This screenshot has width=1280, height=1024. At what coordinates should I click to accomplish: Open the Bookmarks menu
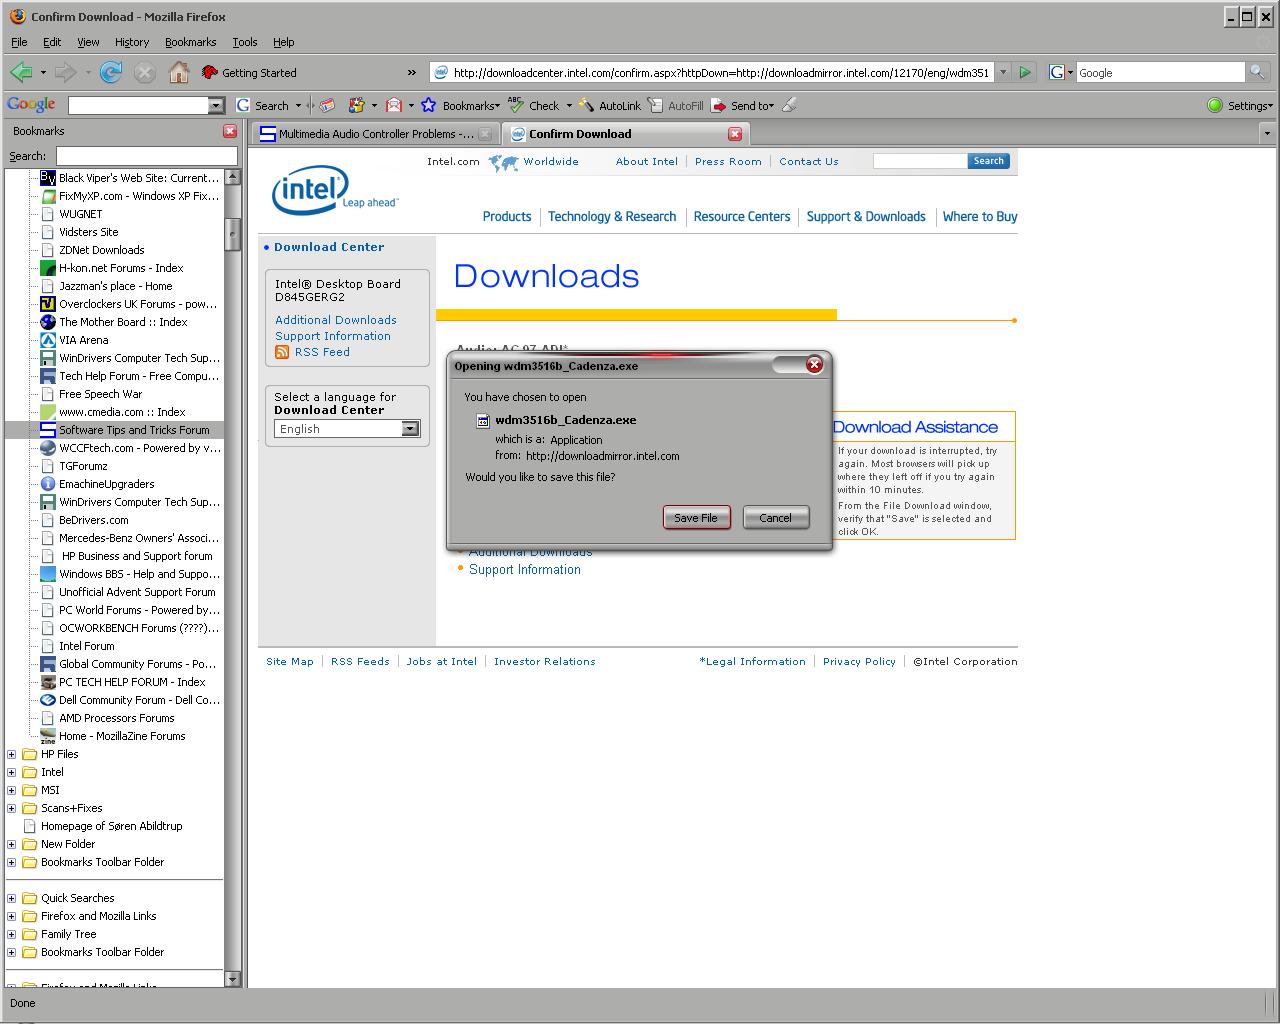(x=190, y=42)
